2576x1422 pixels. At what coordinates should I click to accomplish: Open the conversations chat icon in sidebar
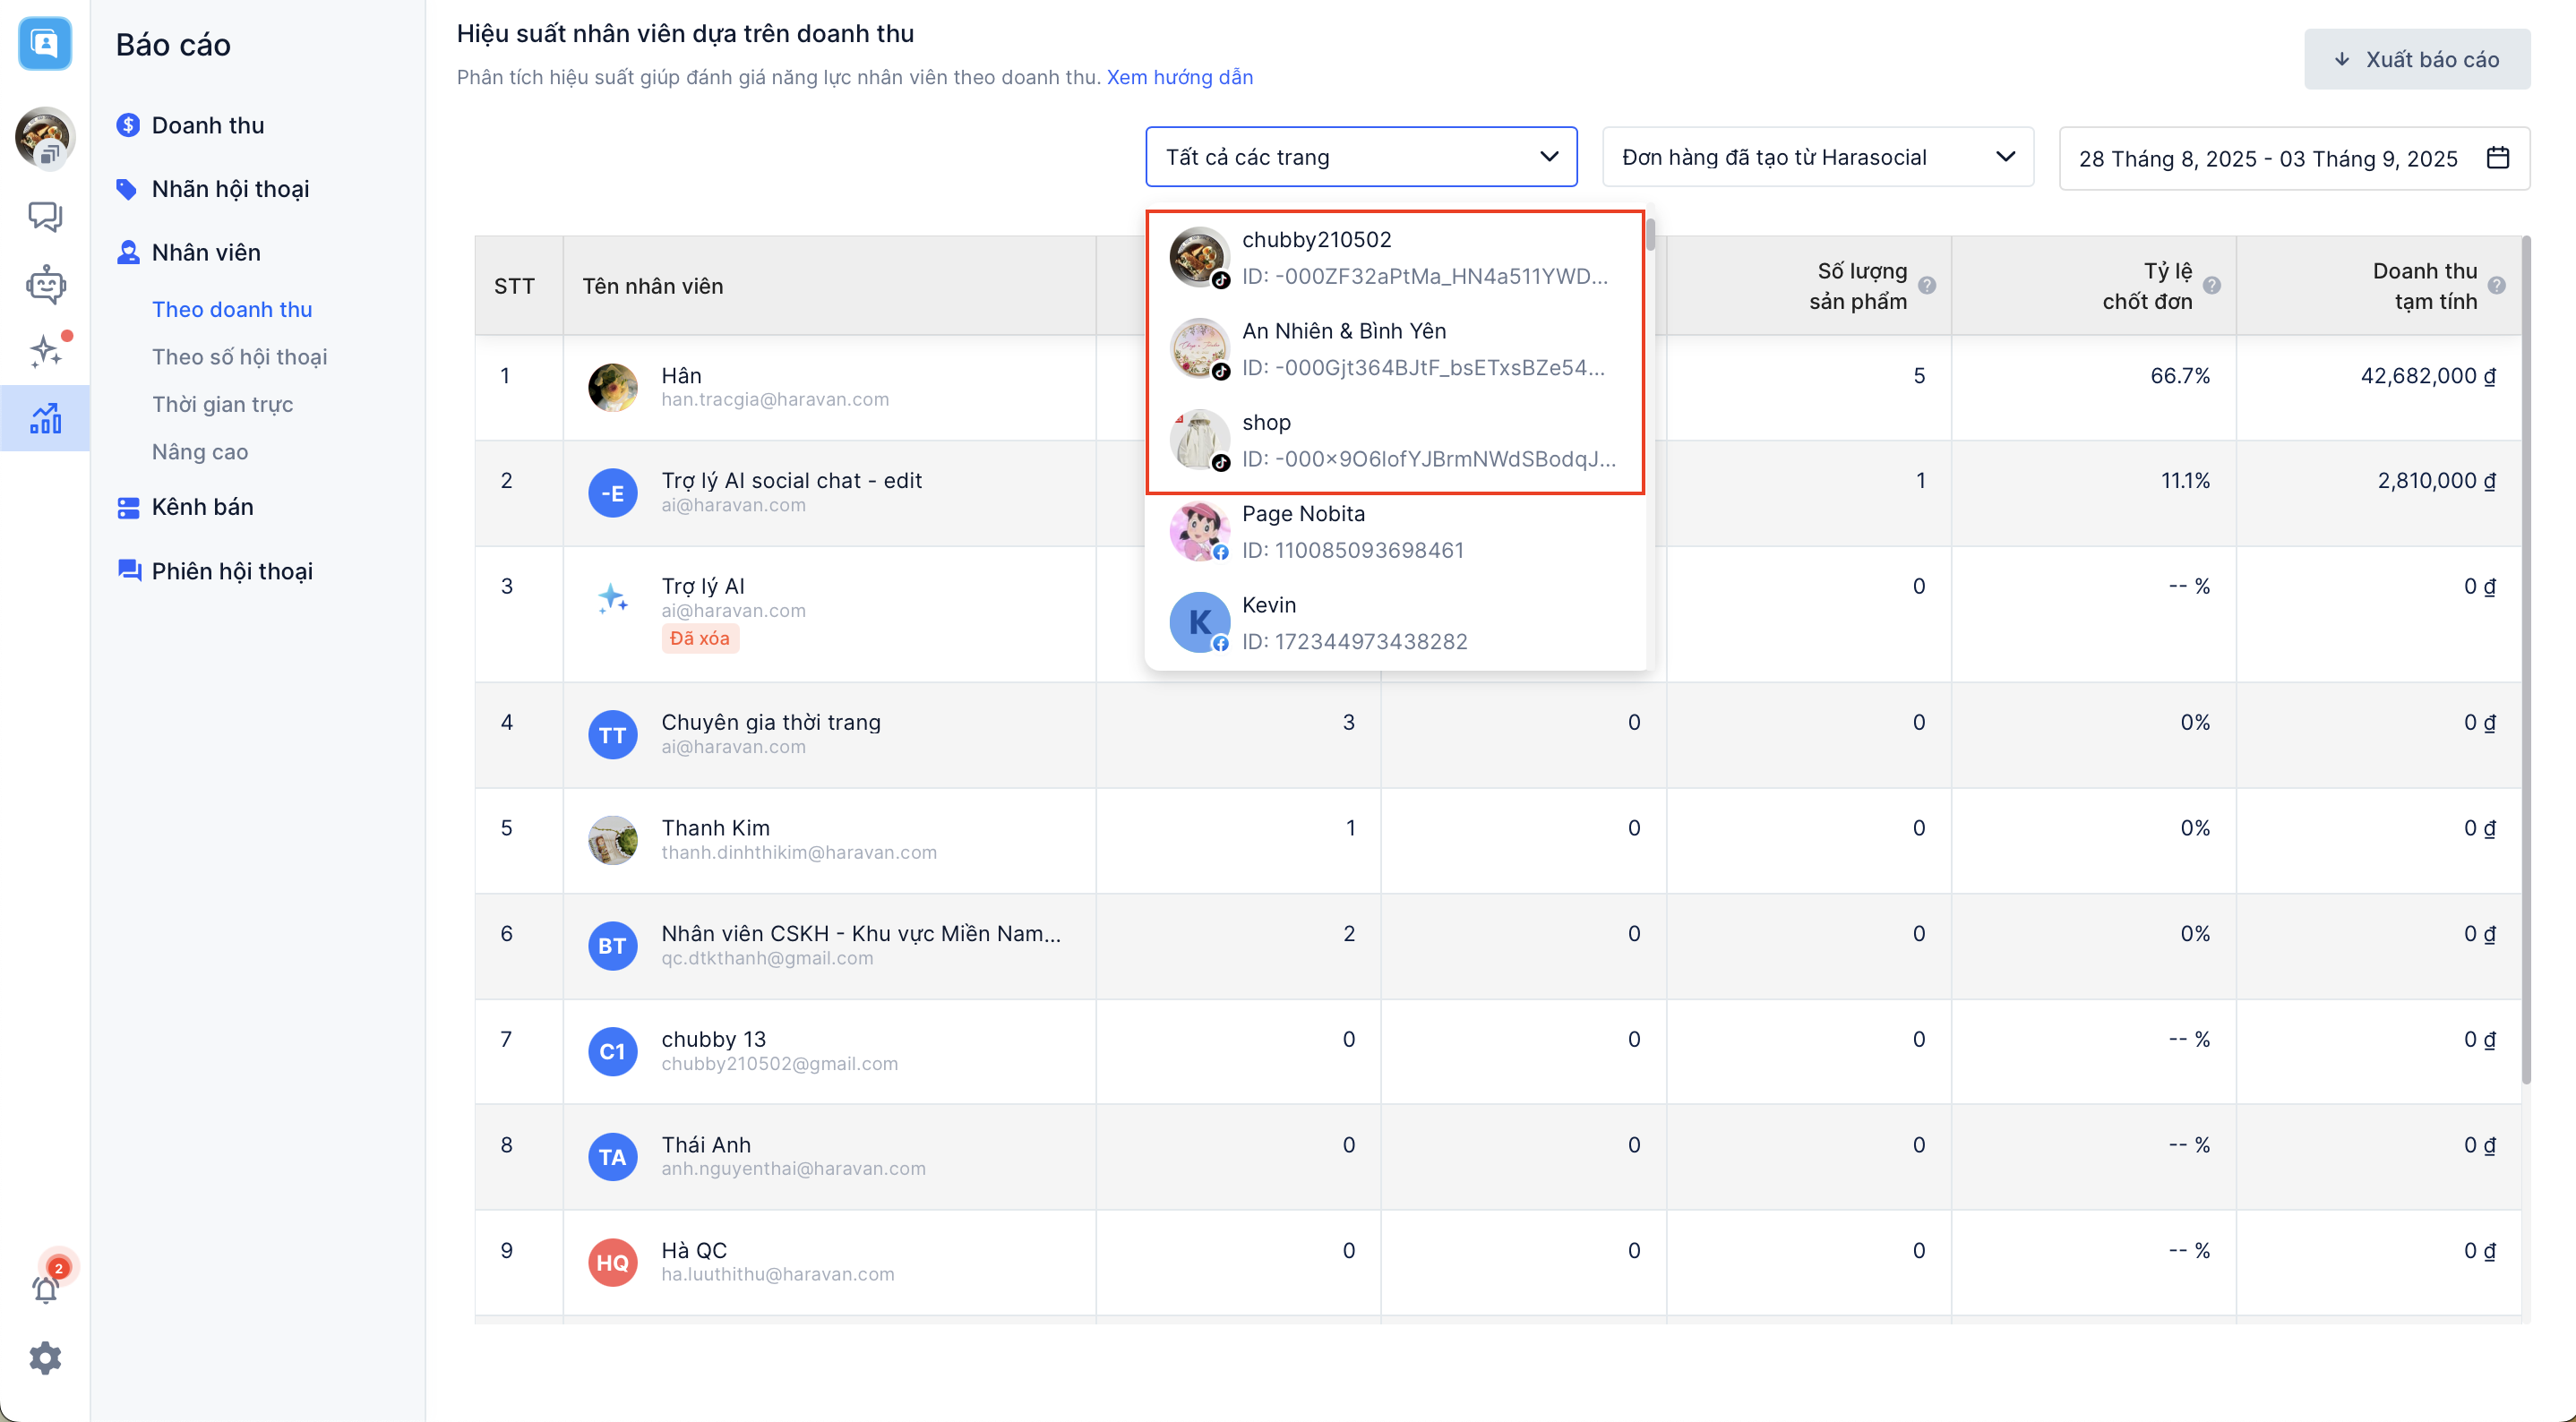pyautogui.click(x=45, y=215)
